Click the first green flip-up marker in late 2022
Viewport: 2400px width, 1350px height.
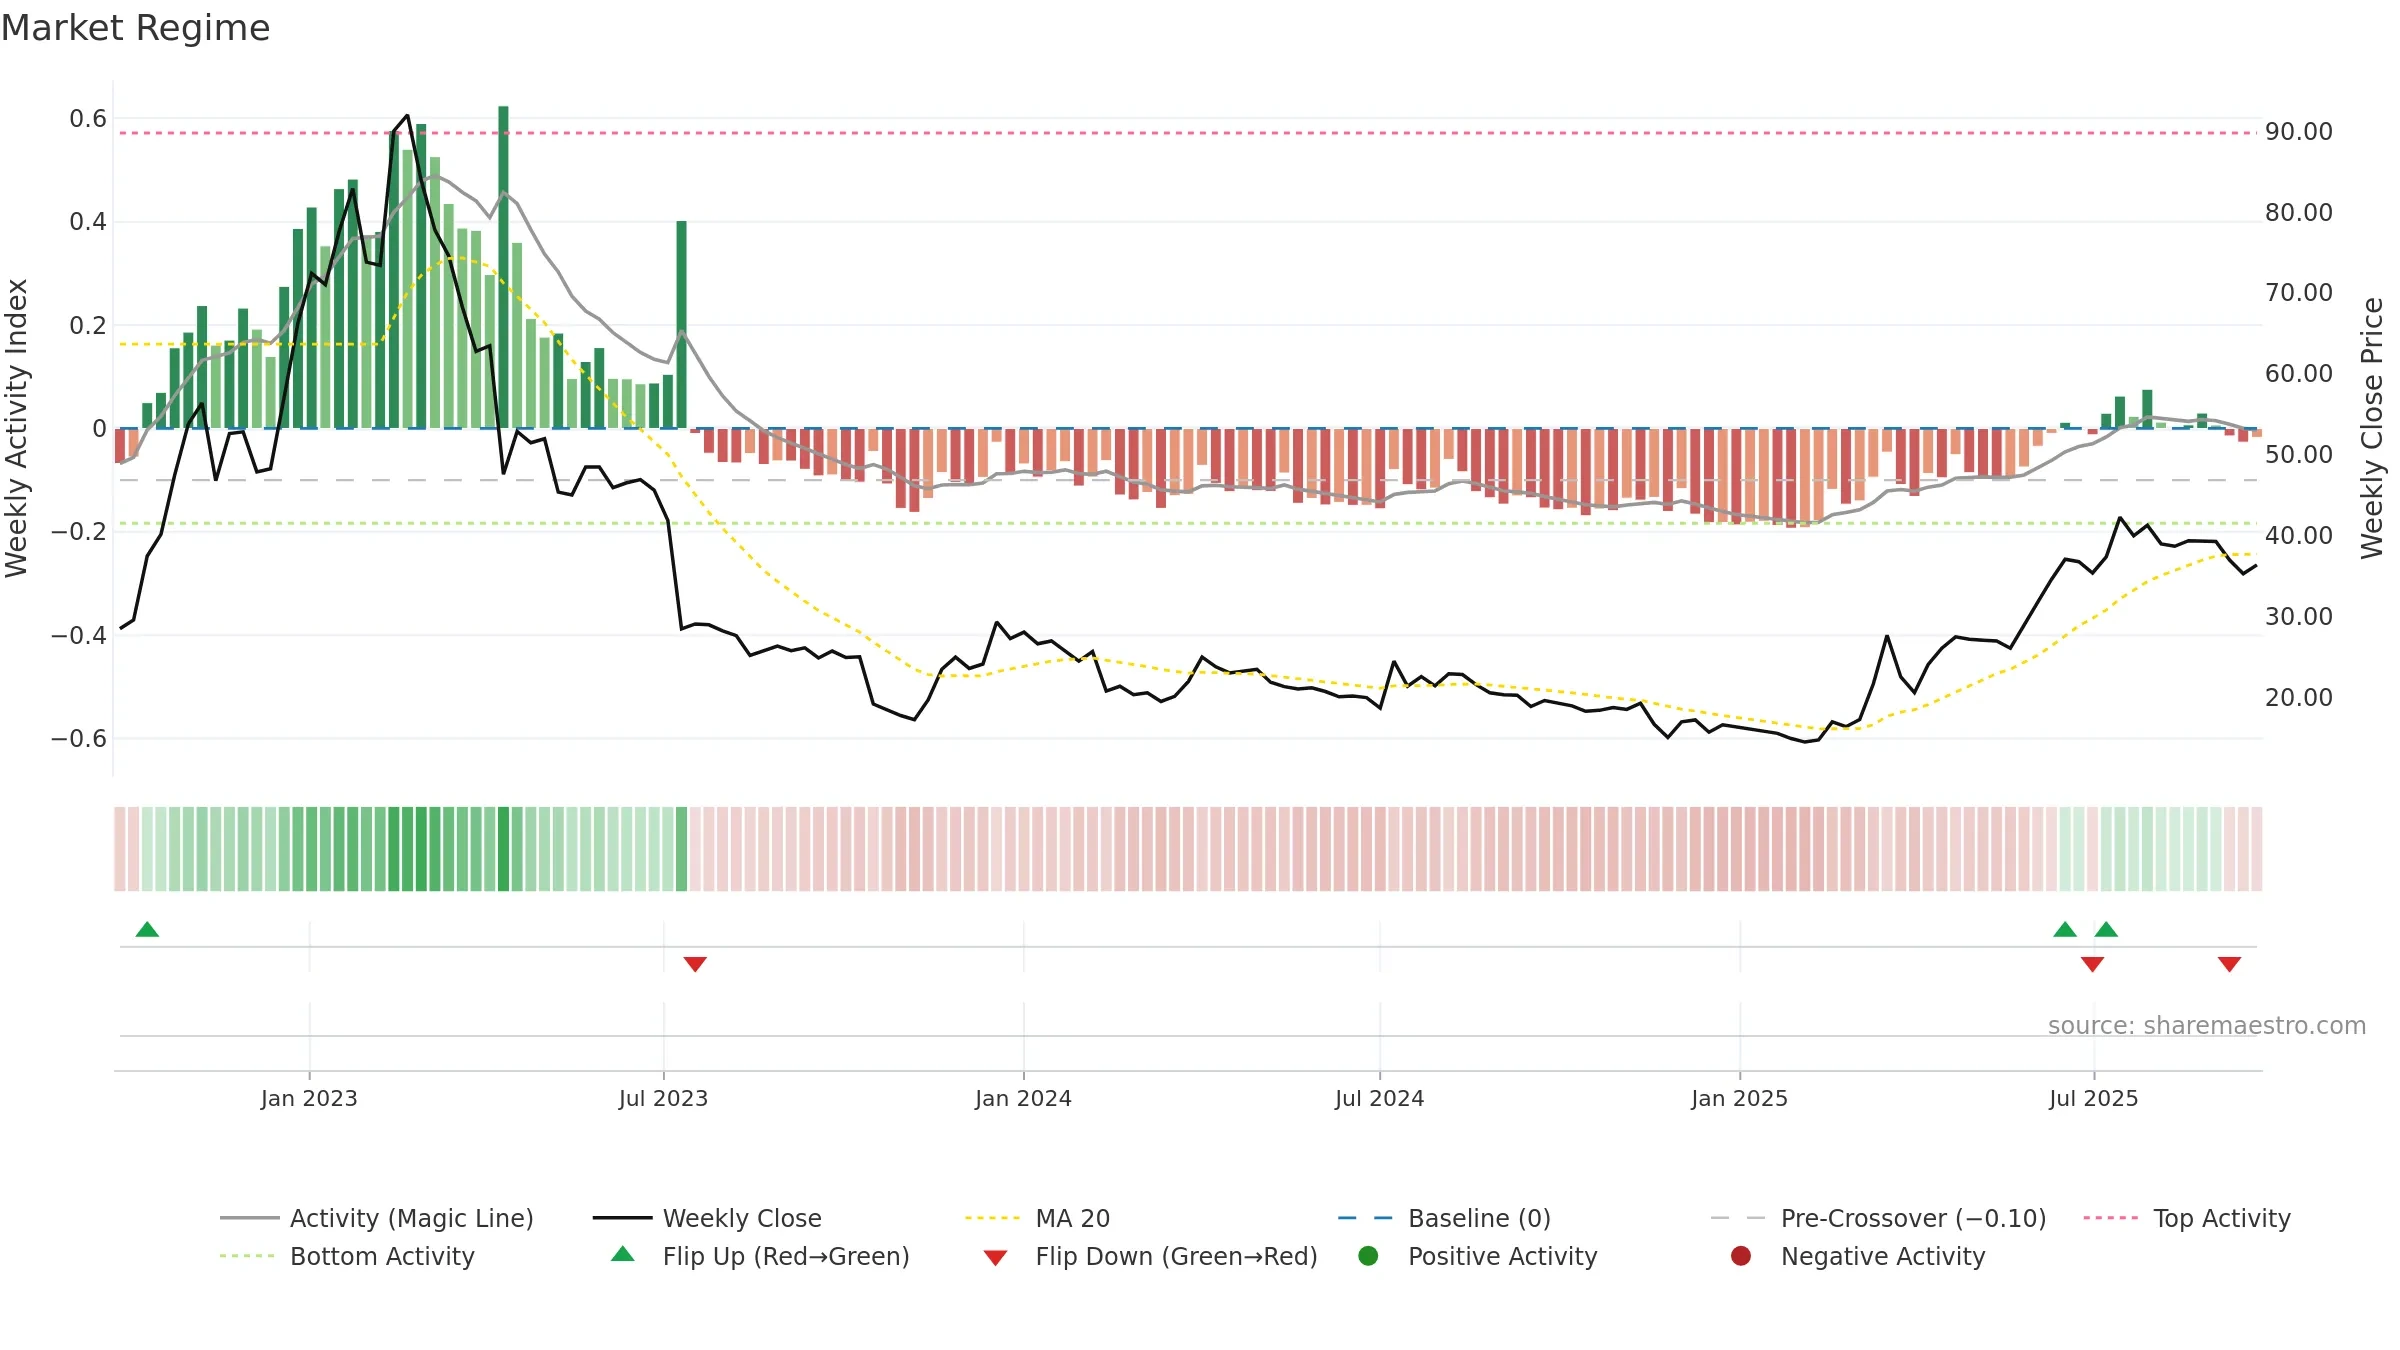147,929
